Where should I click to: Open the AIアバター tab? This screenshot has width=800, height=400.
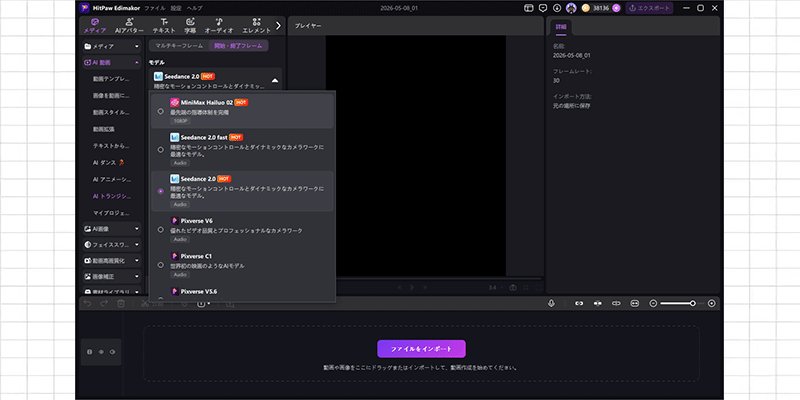[130, 26]
